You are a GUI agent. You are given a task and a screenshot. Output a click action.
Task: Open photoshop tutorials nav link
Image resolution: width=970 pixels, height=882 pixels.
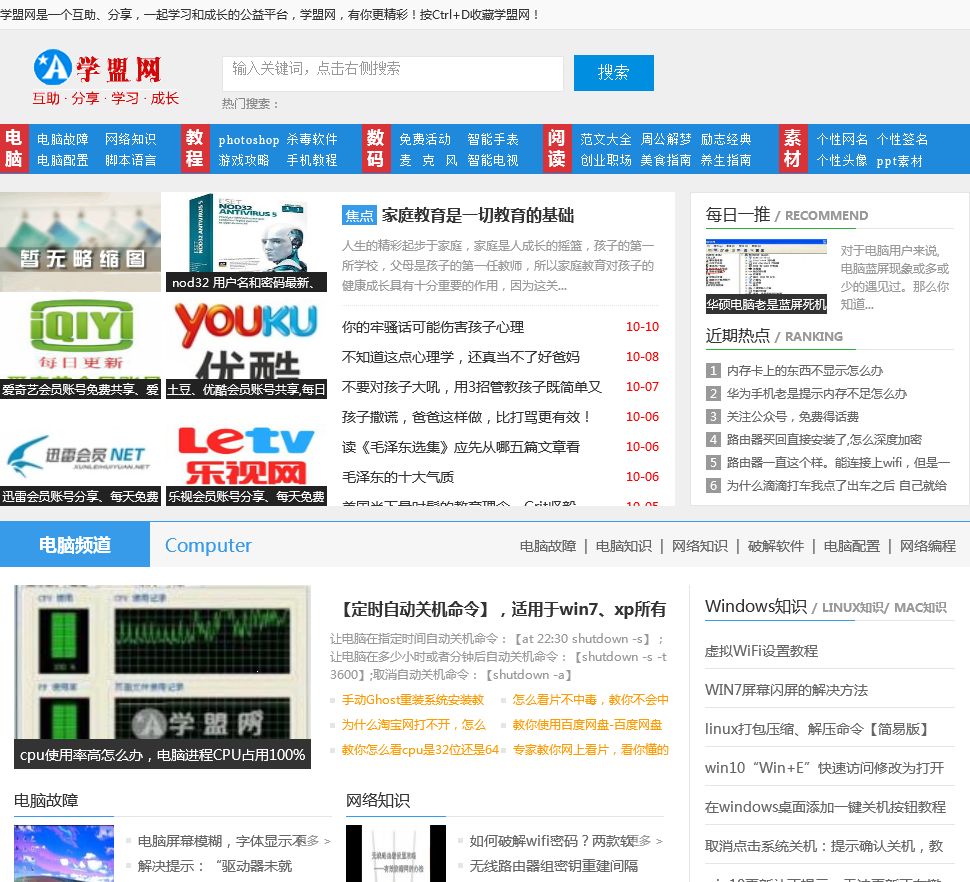coord(249,140)
